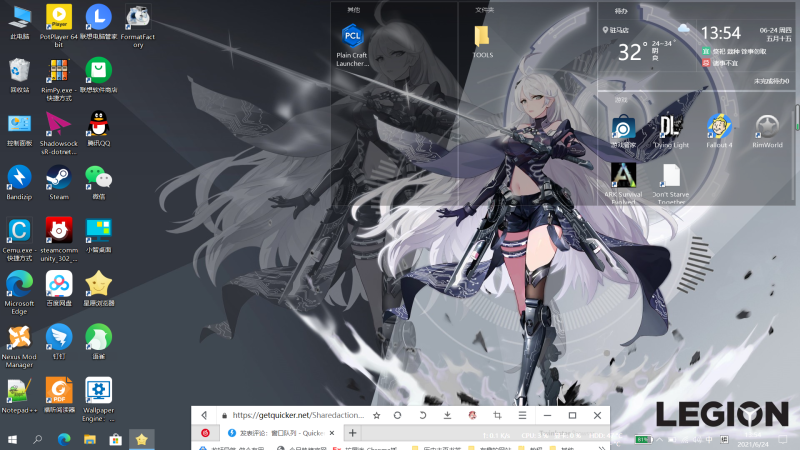Click the 32° weather temperature widget
This screenshot has width=800, height=450.
[632, 52]
